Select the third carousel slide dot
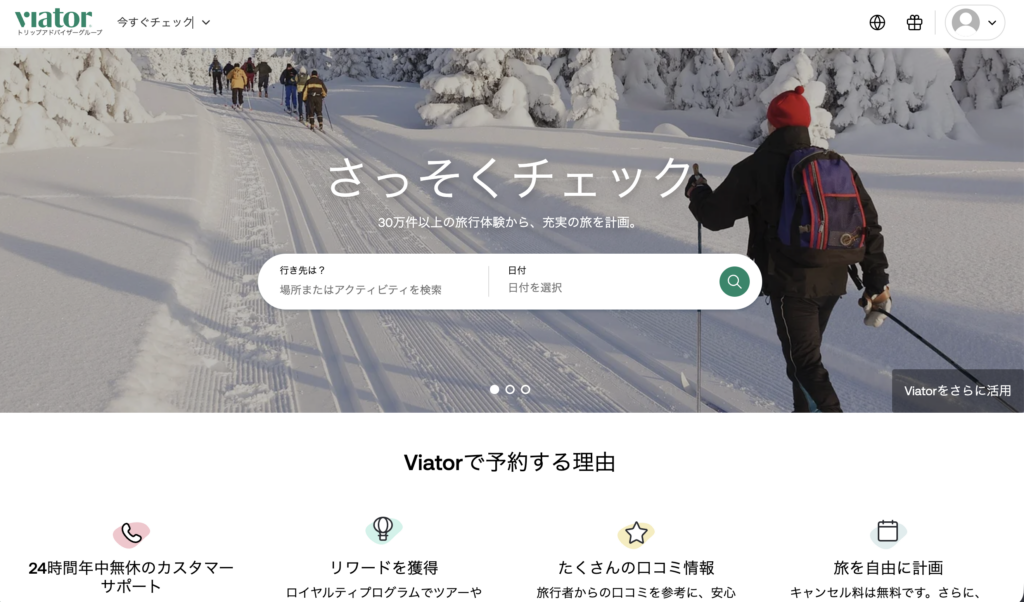 tap(526, 389)
